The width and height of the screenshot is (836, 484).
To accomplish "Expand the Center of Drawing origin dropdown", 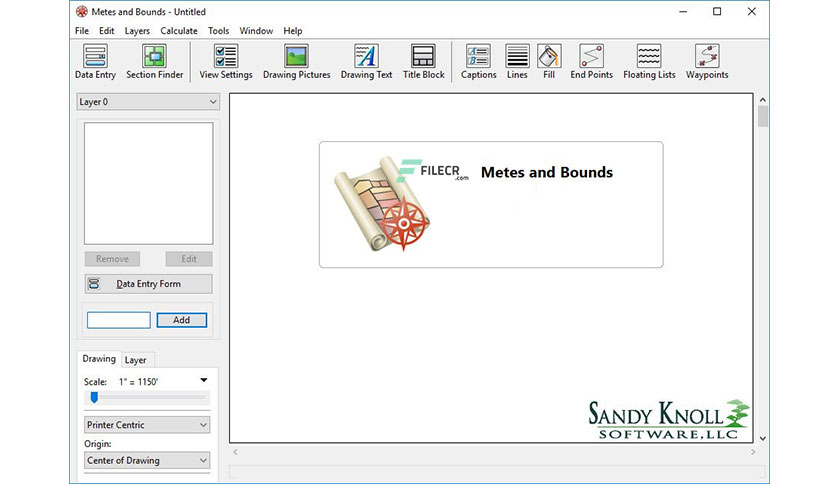I will [147, 461].
